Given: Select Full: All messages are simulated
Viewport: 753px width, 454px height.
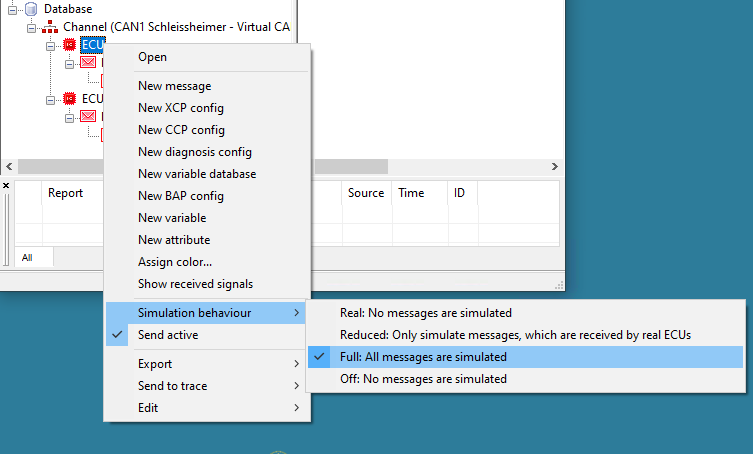Looking at the screenshot, I should (x=423, y=357).
